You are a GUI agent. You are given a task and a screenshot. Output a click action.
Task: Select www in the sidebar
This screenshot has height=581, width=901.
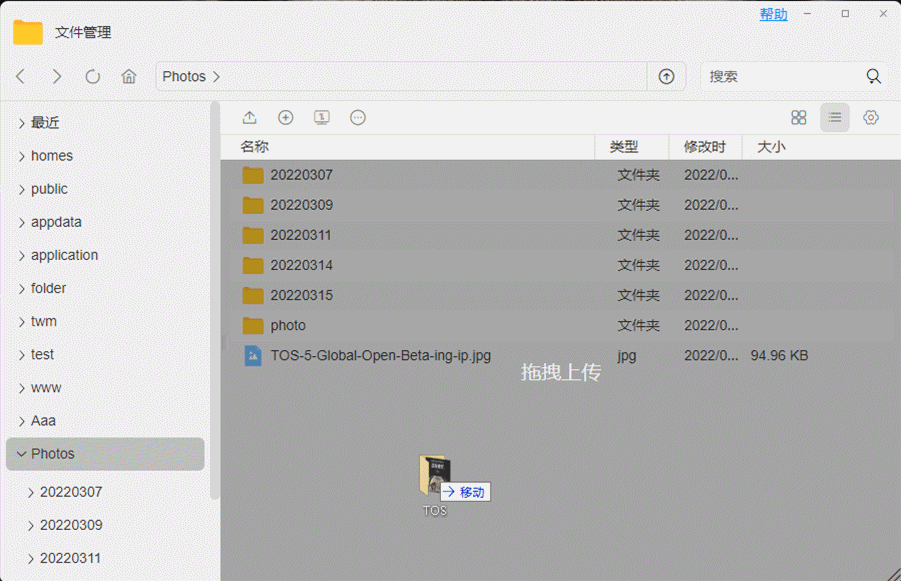(x=46, y=388)
